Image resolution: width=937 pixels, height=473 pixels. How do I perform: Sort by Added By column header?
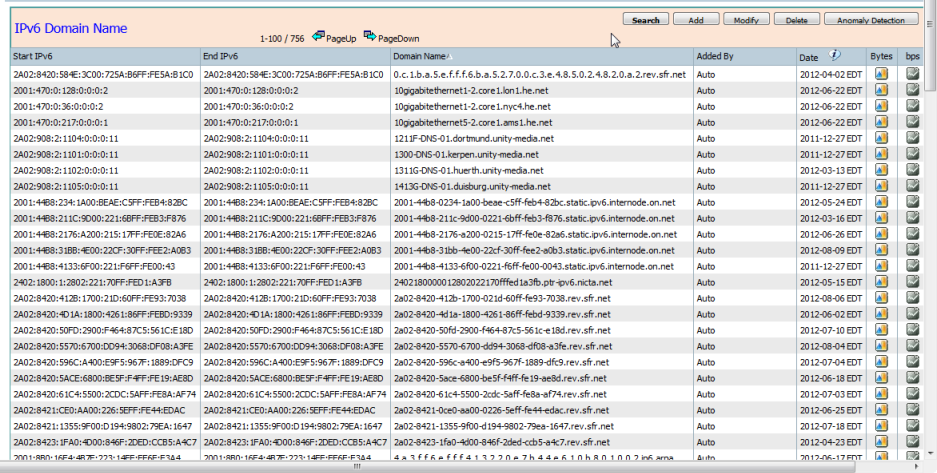click(715, 57)
